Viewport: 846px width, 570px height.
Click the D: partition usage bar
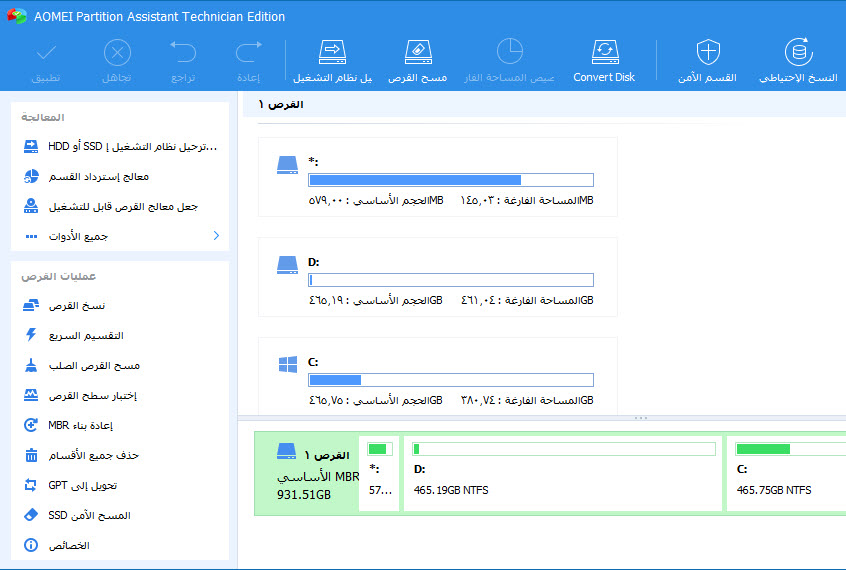click(451, 280)
